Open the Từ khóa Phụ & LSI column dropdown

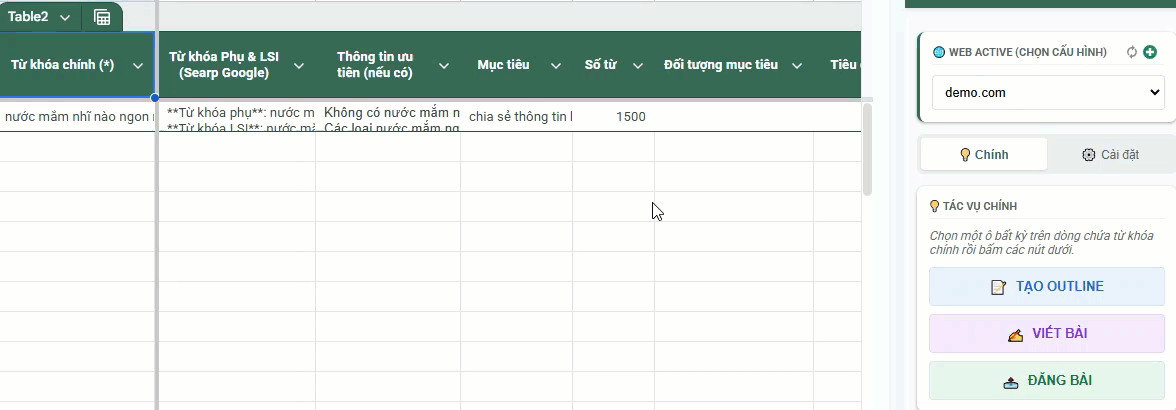[x=298, y=65]
